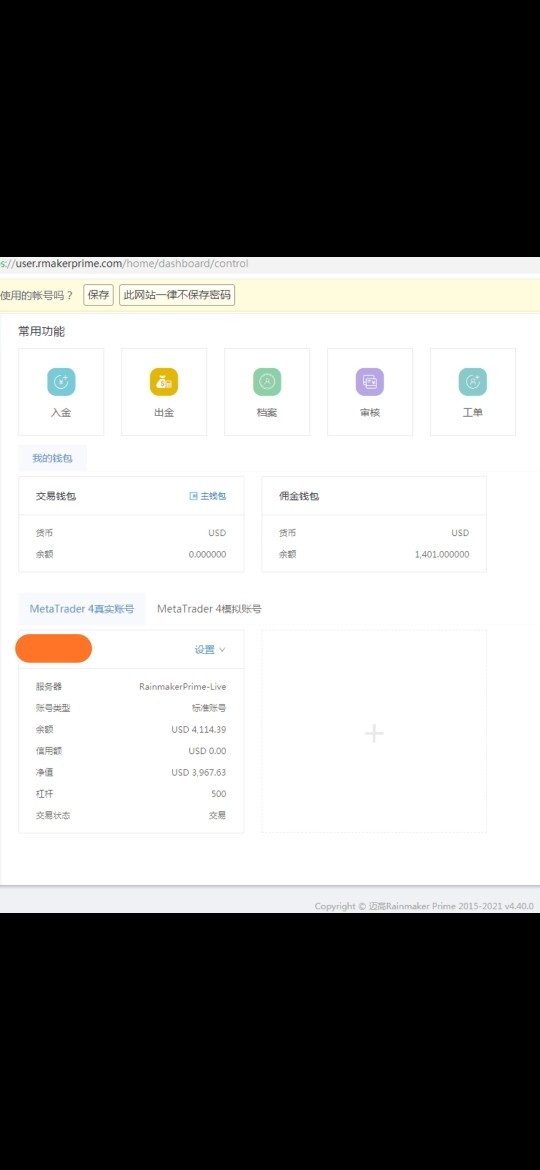Switch to MetaTrader 4真实账号 tab
Viewport: 540px width, 1170px height.
click(x=82, y=609)
